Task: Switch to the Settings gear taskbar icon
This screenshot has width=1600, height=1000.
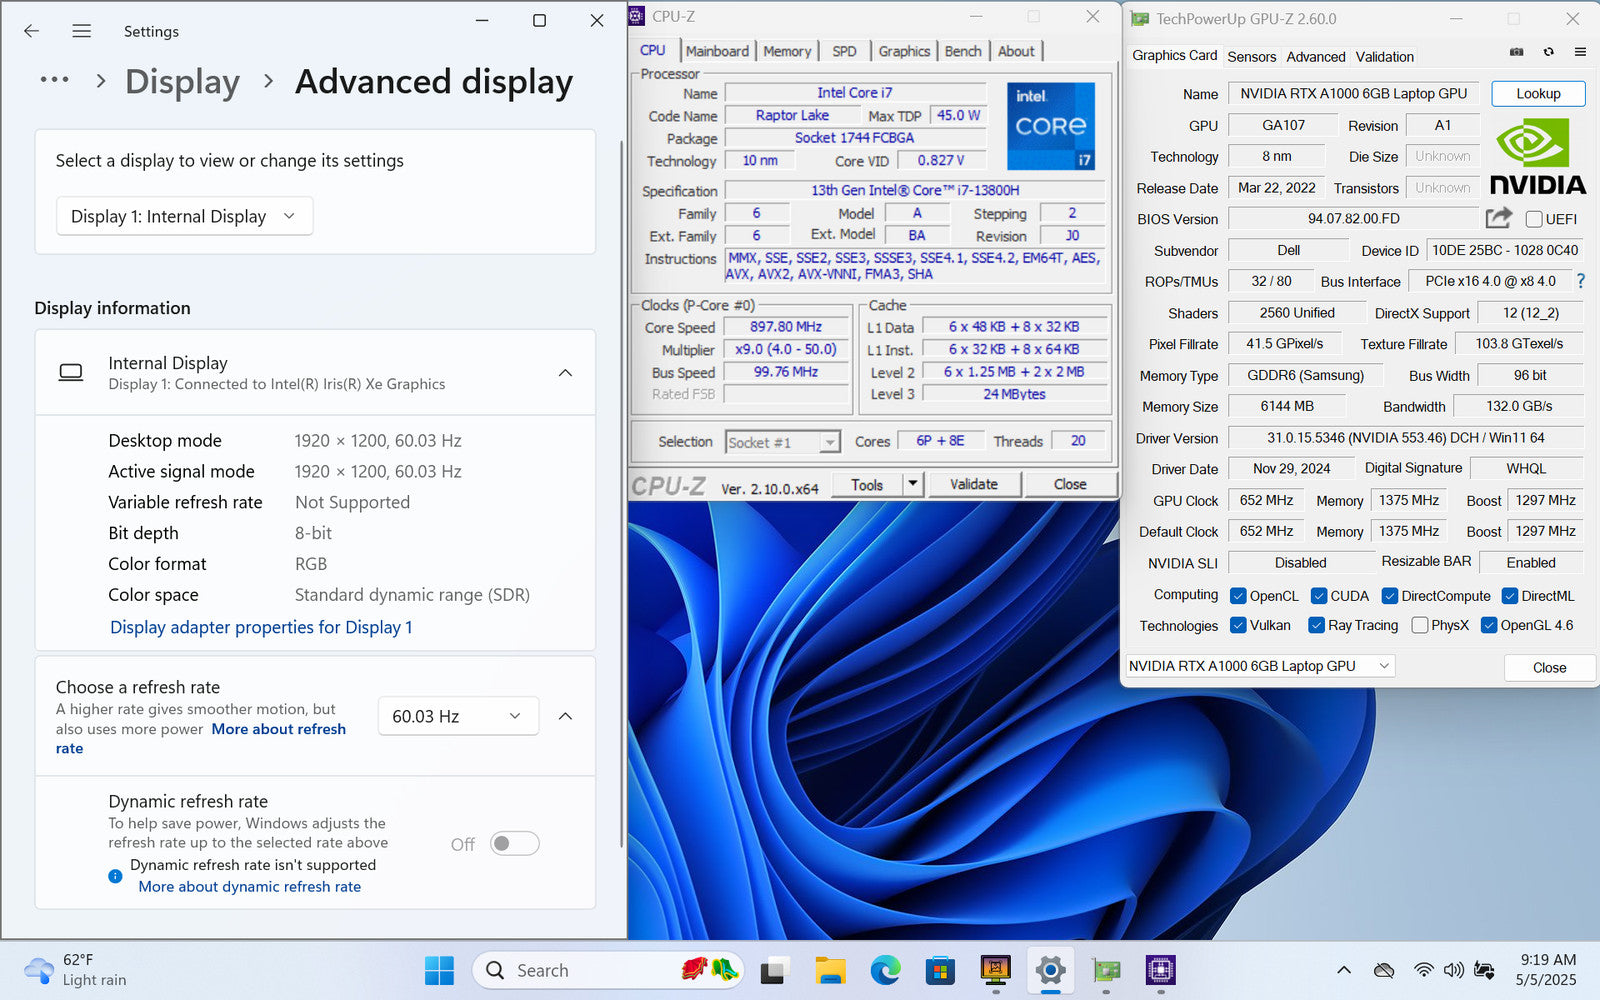Action: point(1050,970)
